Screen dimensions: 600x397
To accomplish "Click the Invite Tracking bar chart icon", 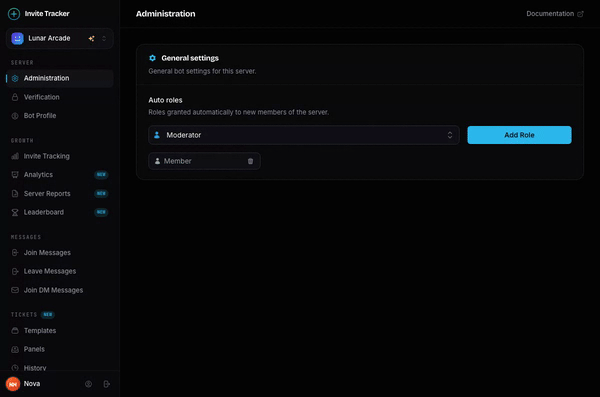I will 15,156.
